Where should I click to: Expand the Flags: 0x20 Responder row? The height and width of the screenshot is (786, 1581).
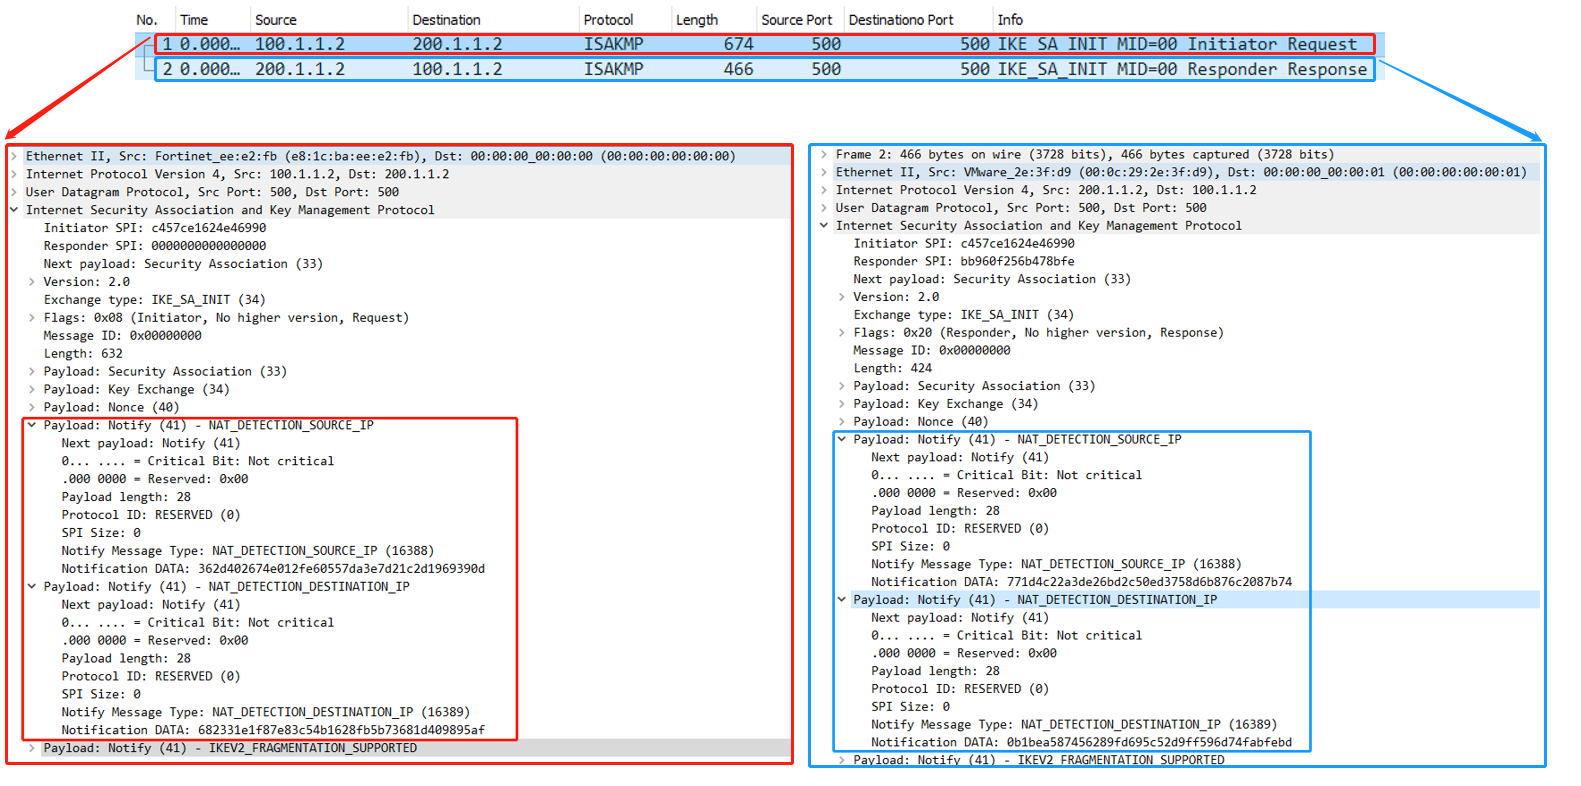click(x=841, y=333)
